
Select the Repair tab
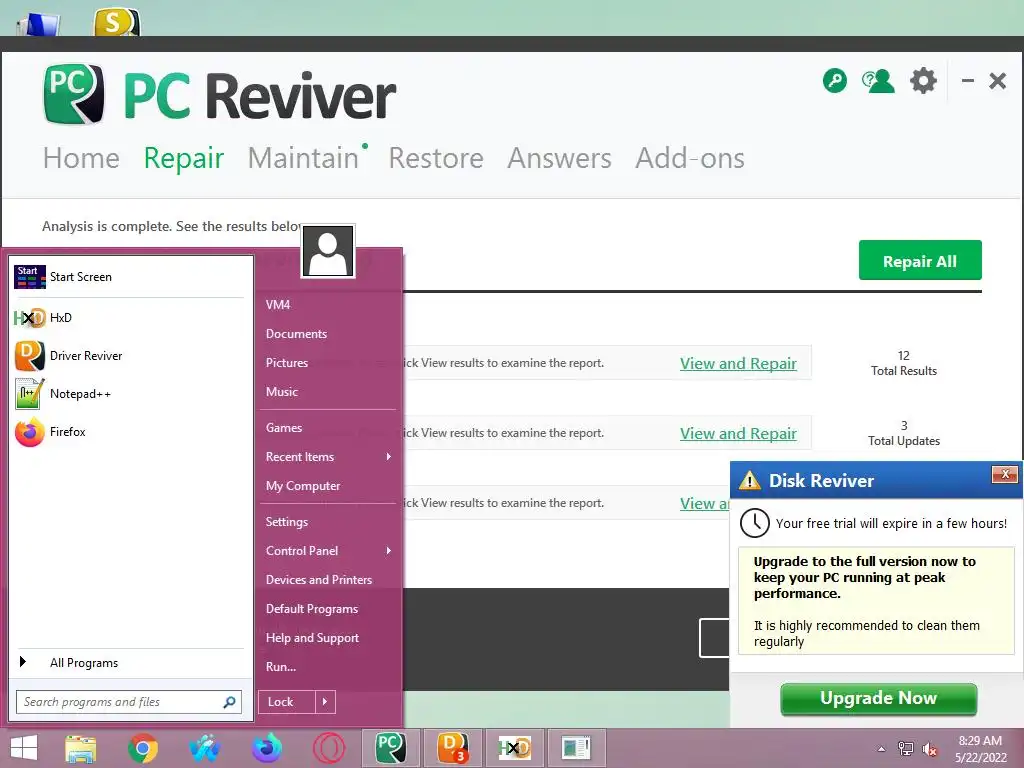coord(184,159)
